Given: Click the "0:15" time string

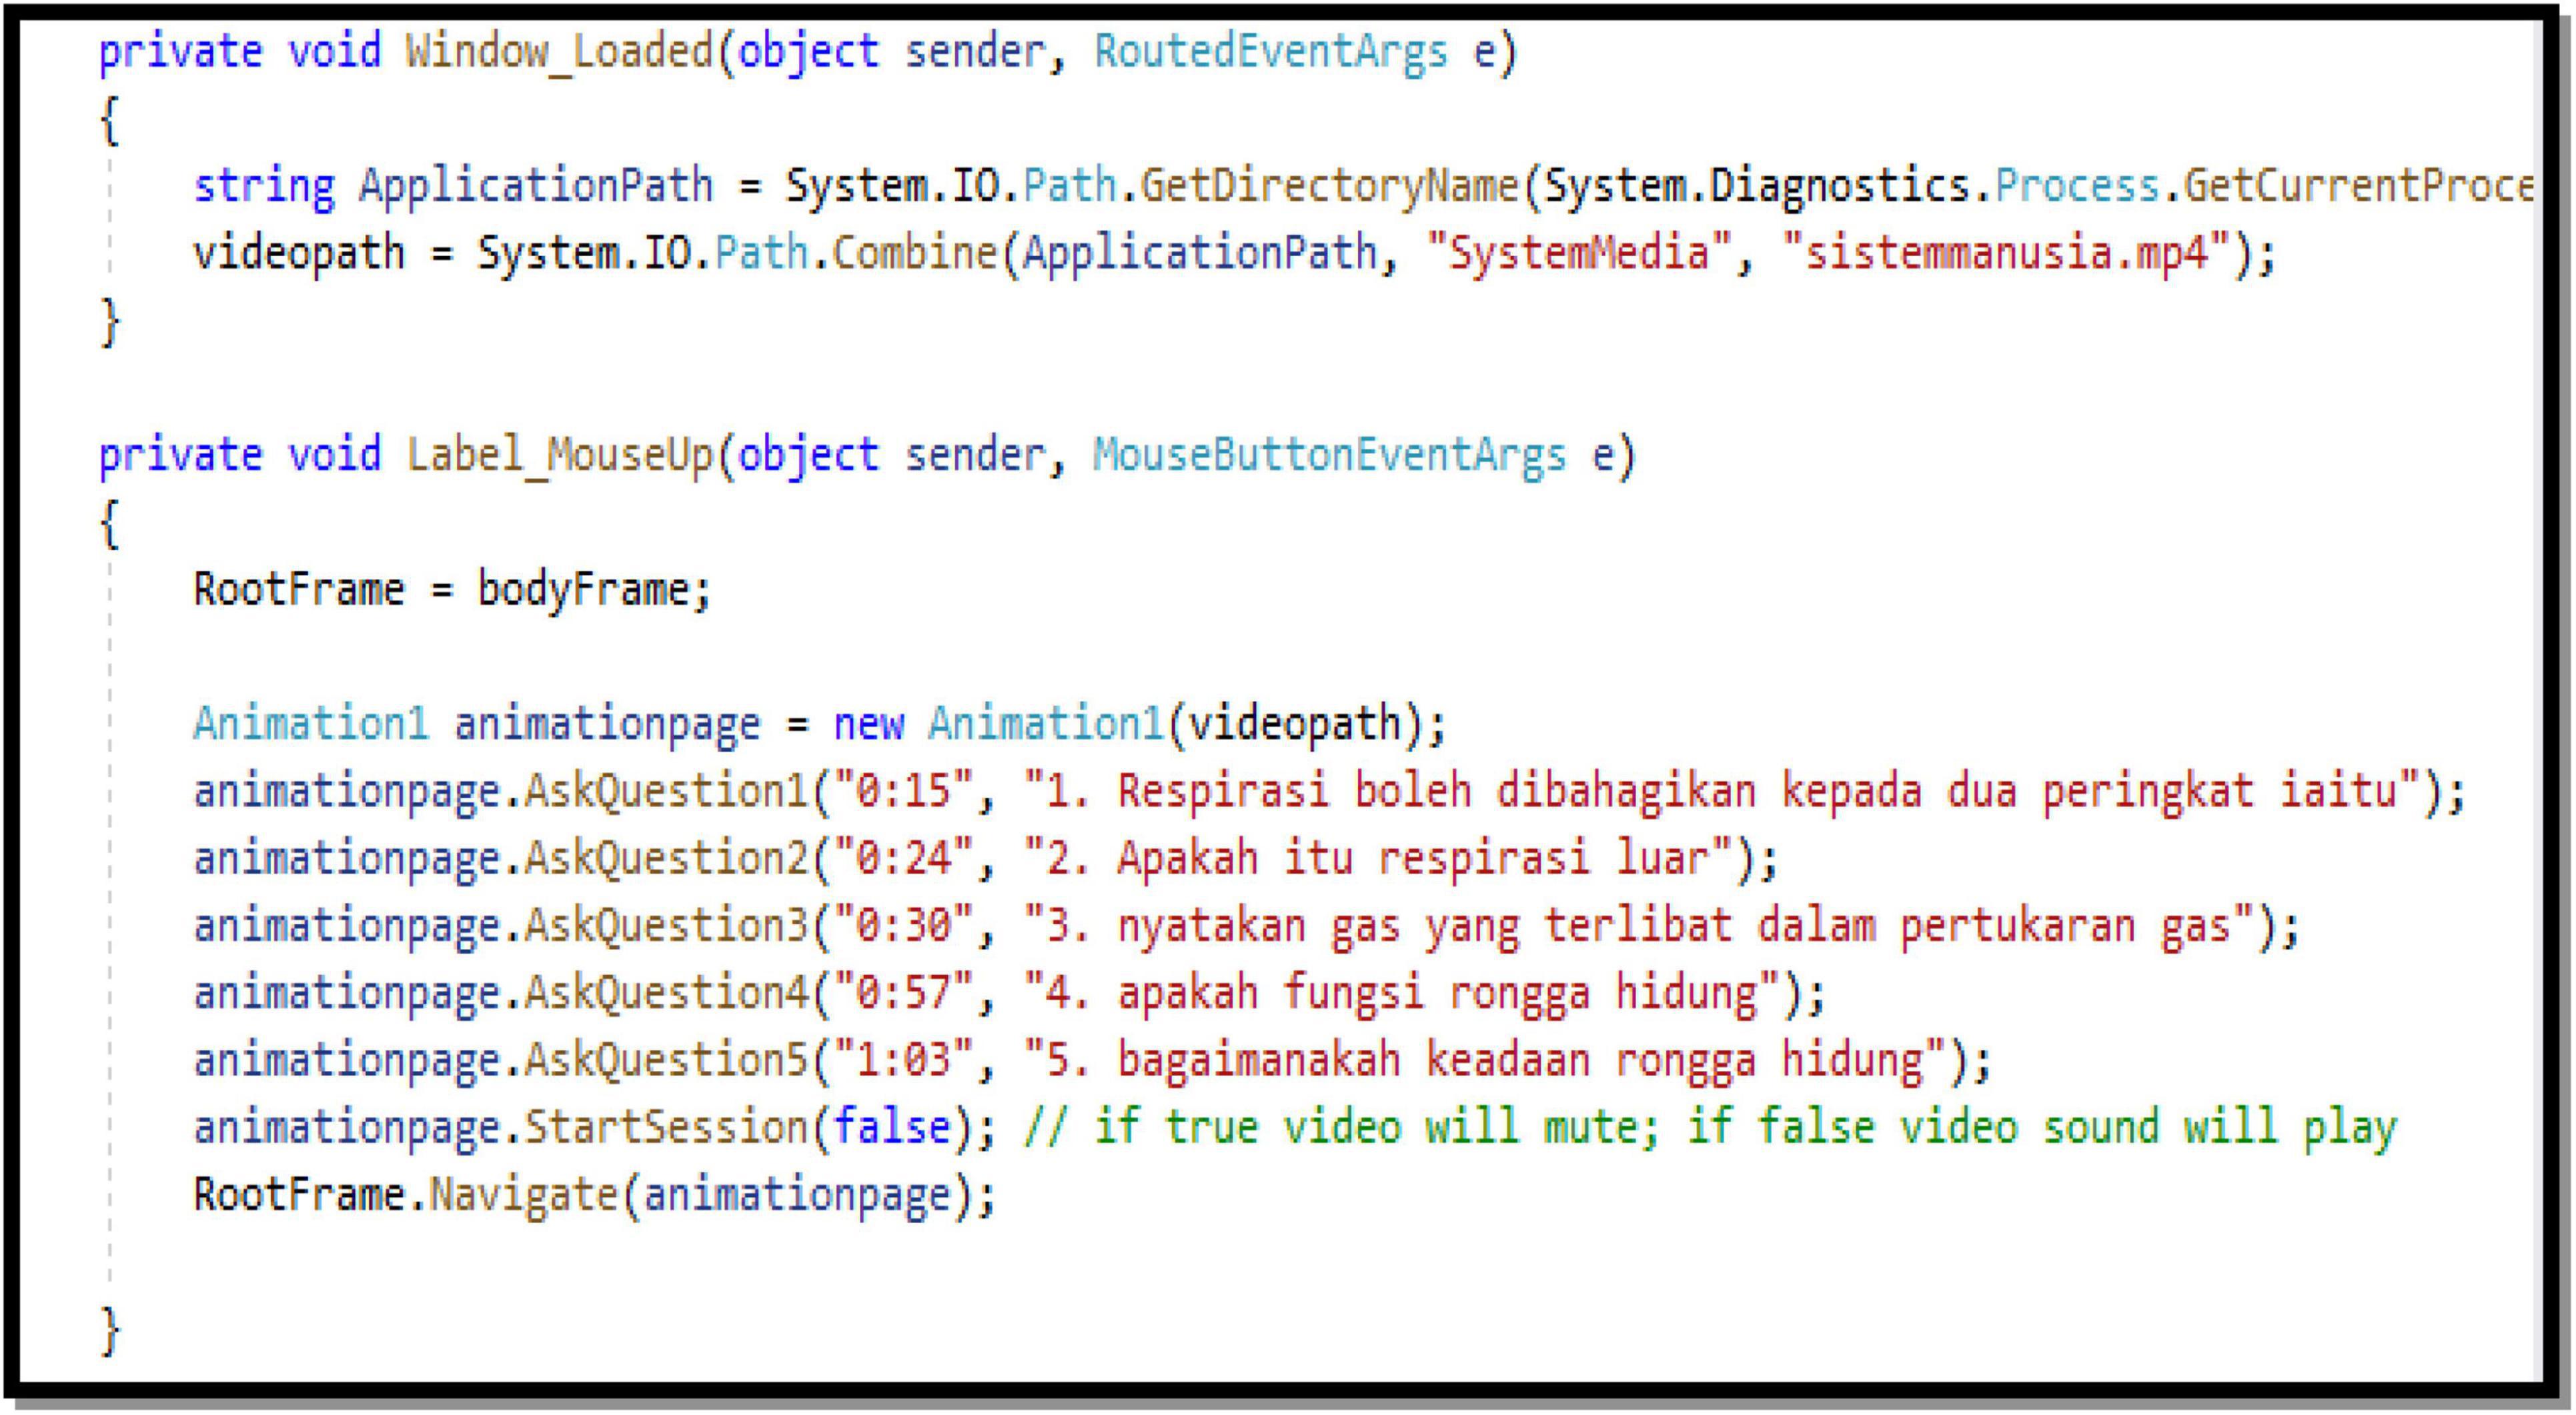Looking at the screenshot, I should point(903,791).
